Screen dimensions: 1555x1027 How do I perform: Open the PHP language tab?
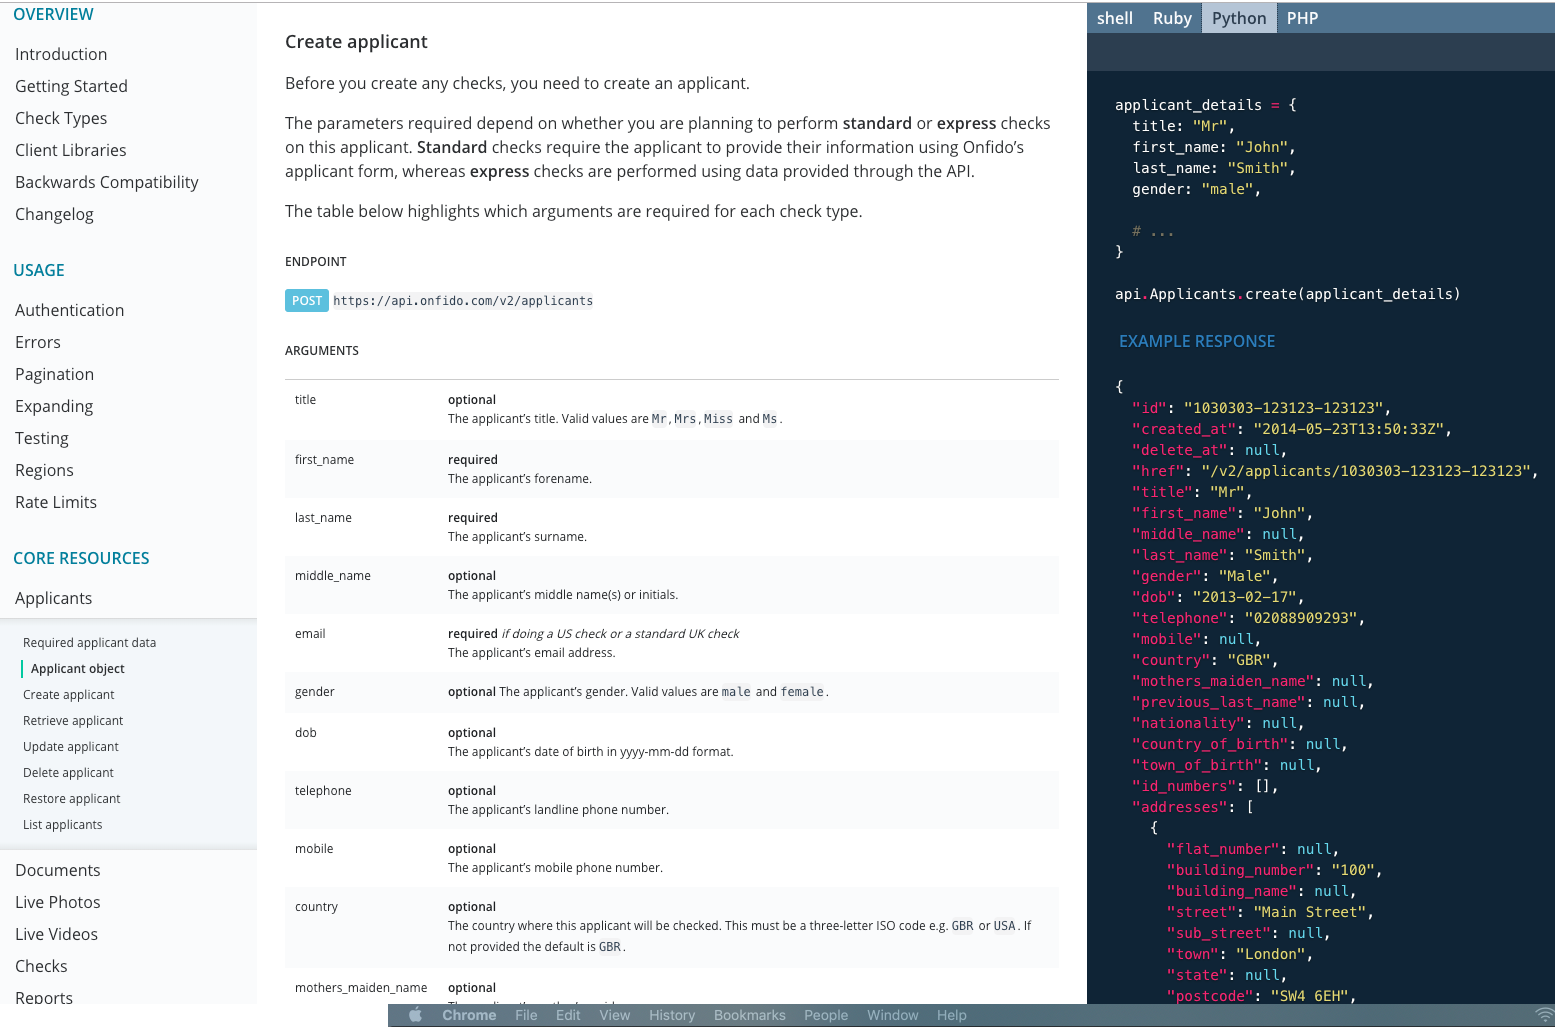1302,17
